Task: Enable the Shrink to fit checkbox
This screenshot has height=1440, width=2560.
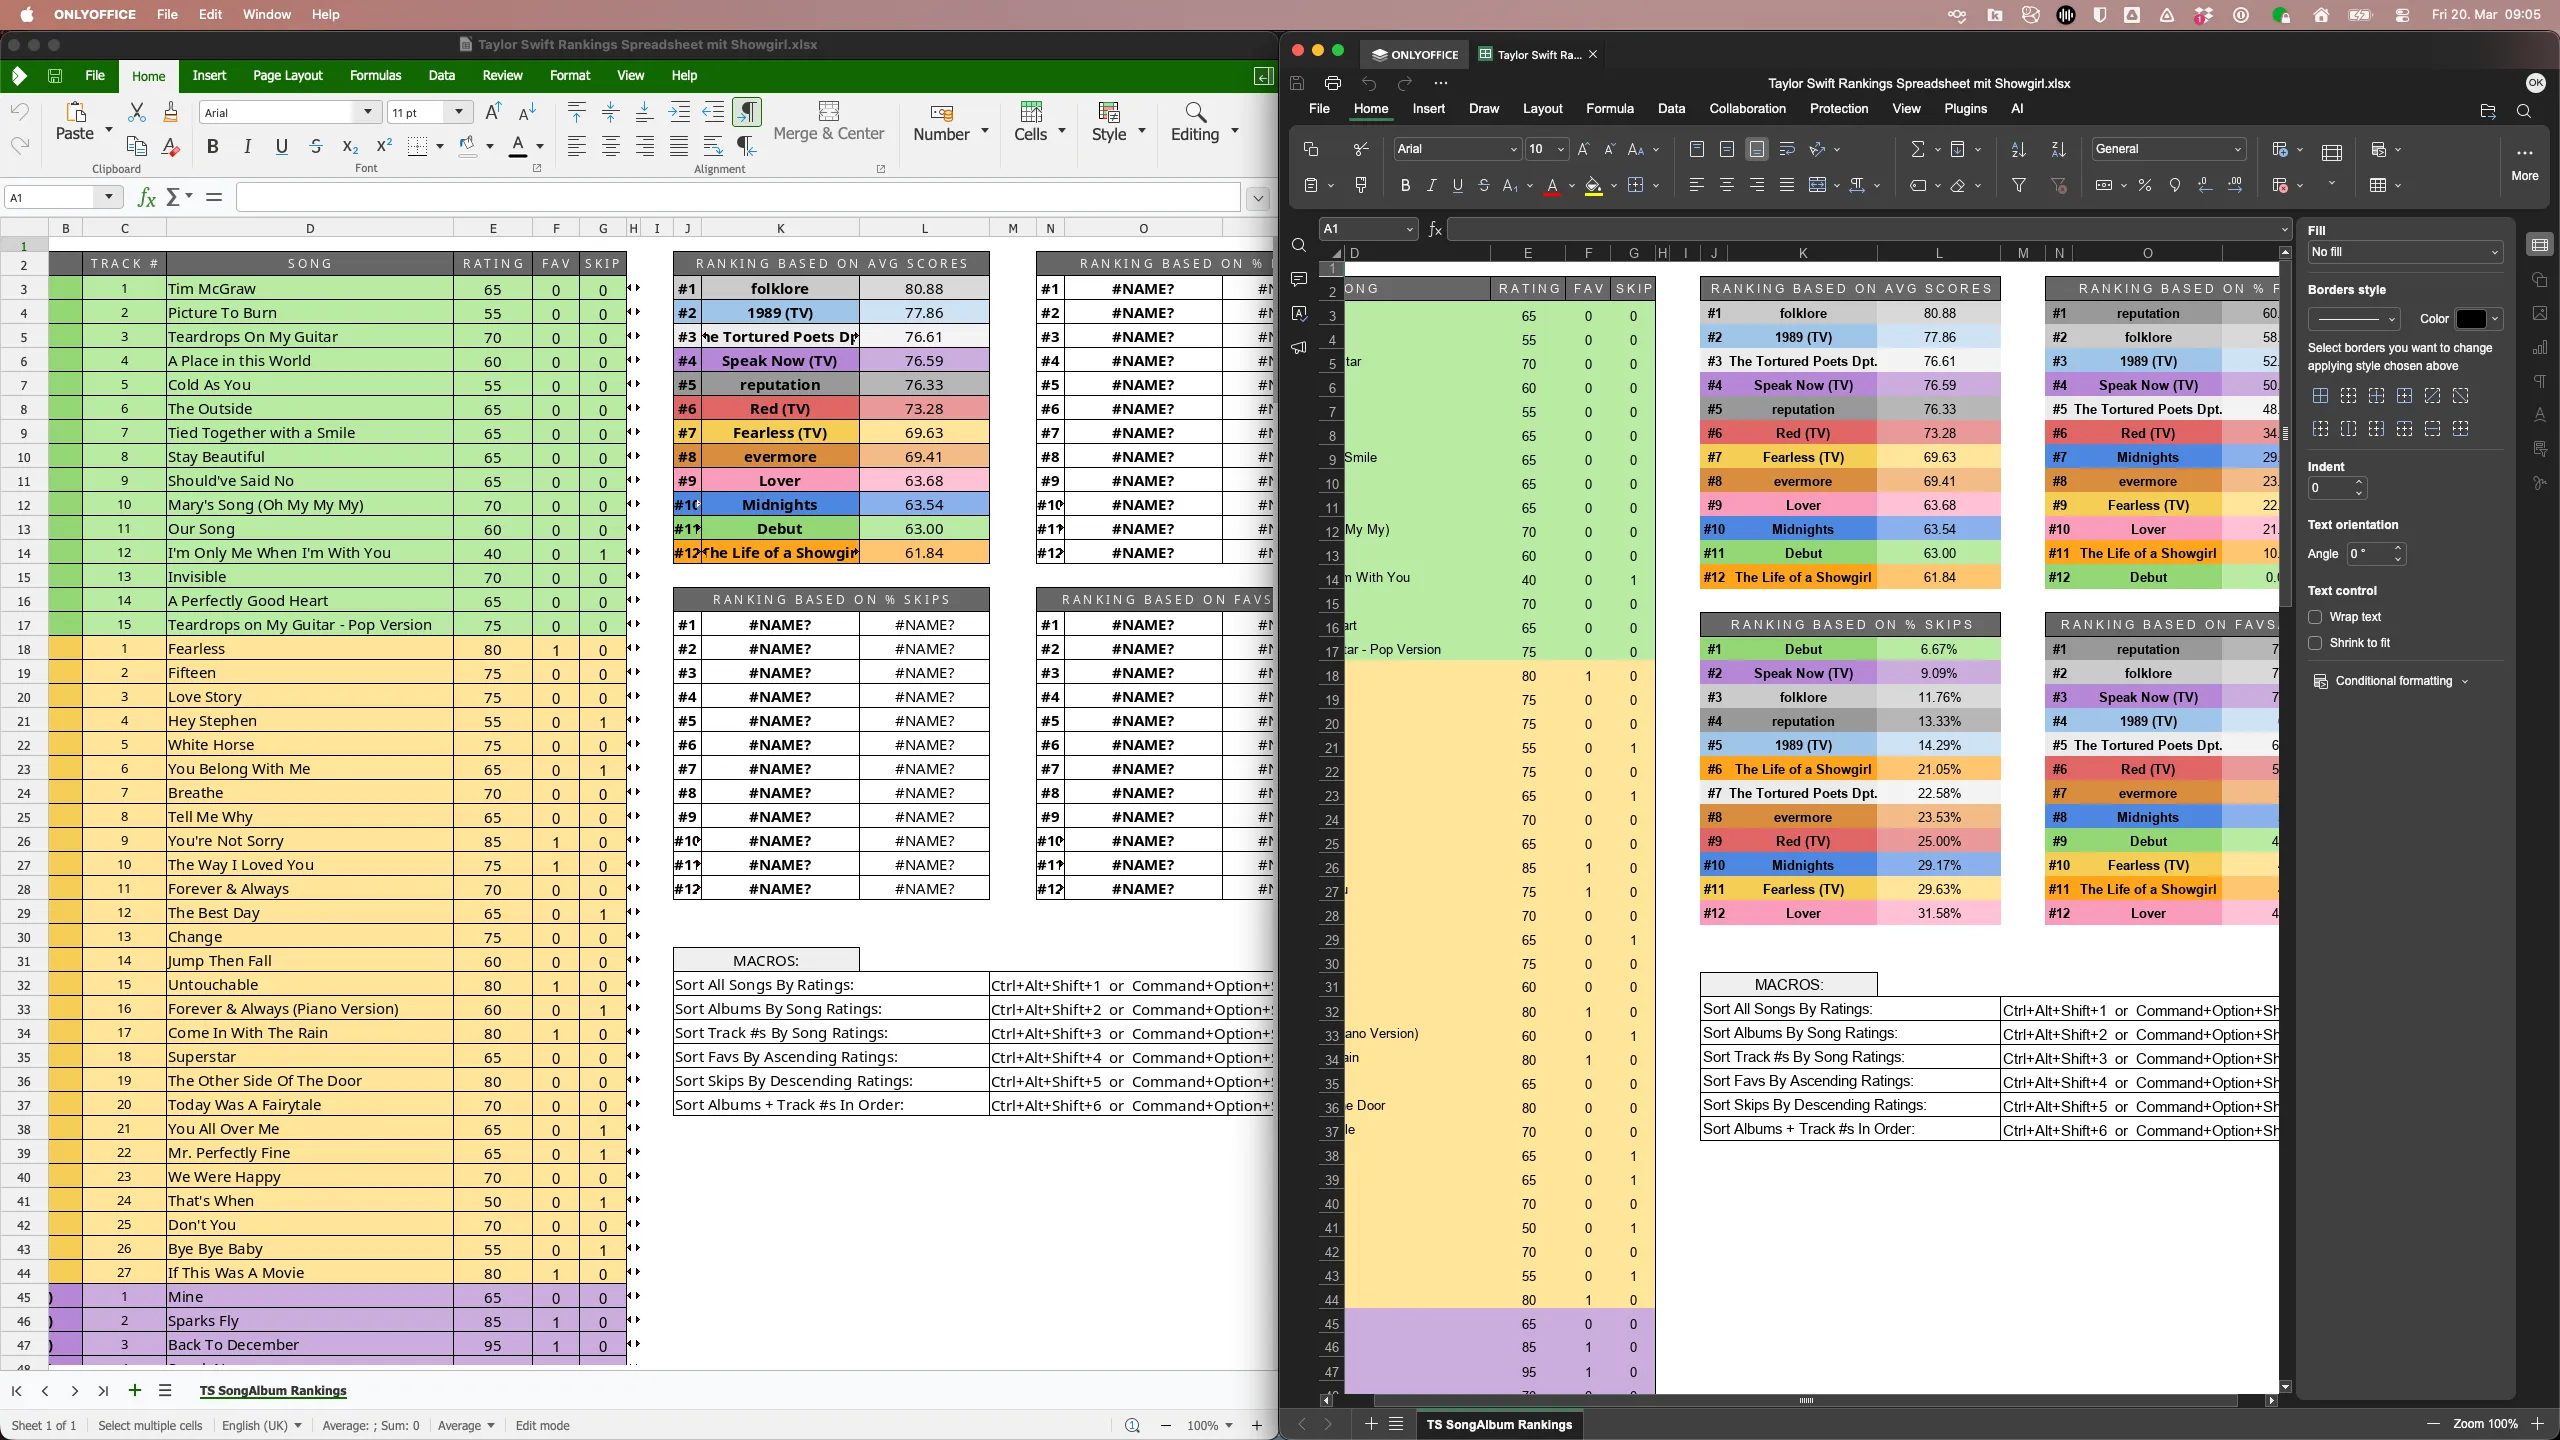Action: pyautogui.click(x=2315, y=643)
